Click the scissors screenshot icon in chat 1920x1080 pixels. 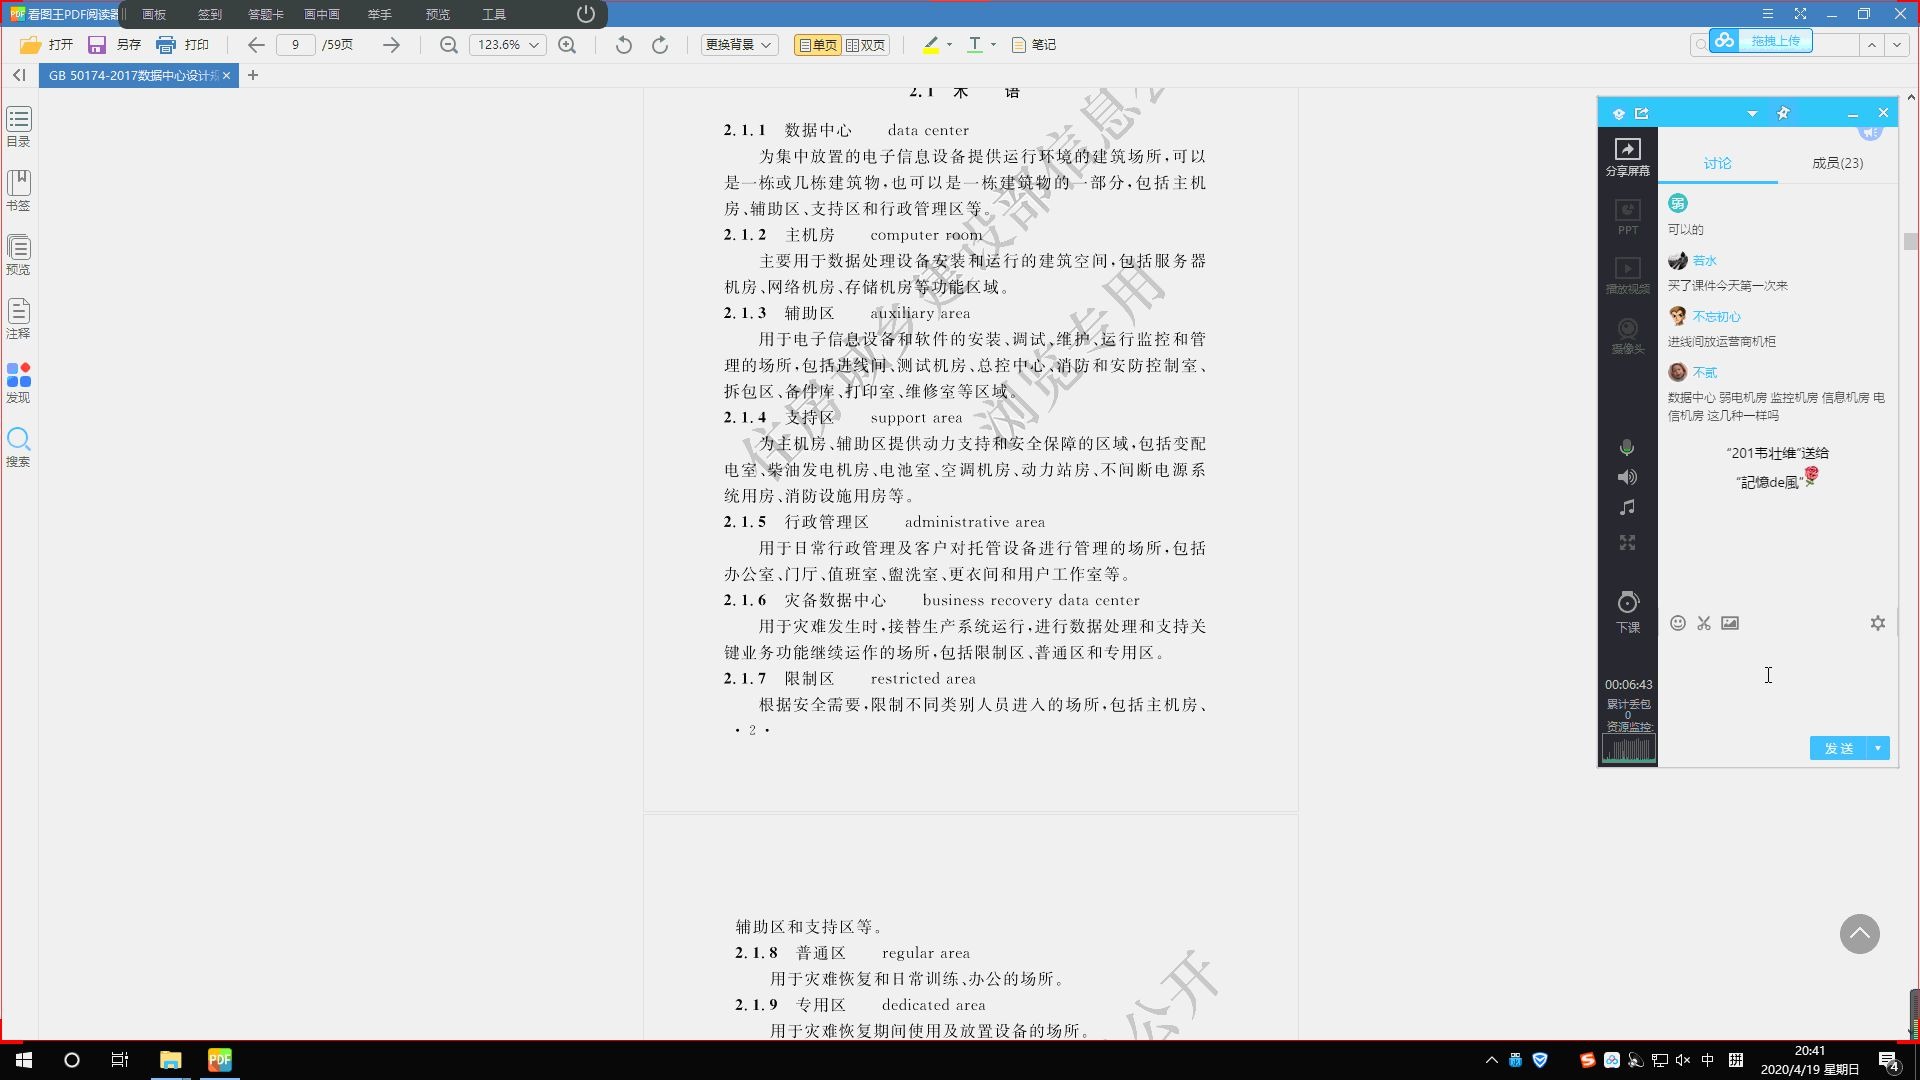(x=1704, y=623)
